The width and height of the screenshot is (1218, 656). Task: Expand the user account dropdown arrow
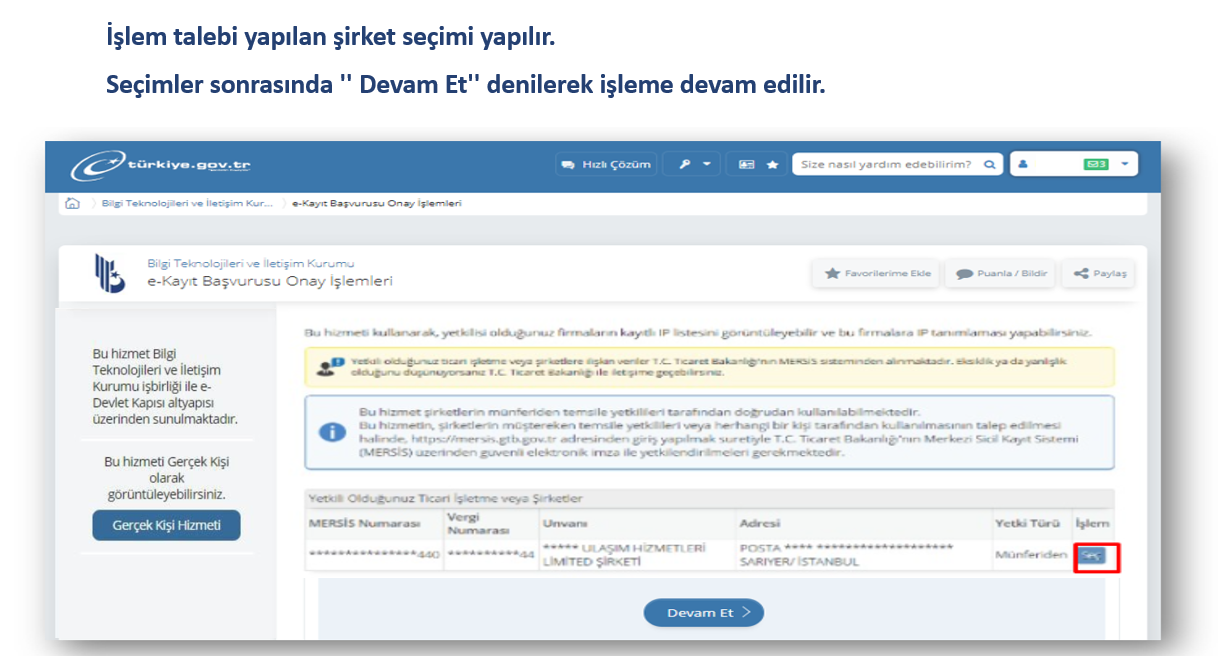tap(1125, 165)
